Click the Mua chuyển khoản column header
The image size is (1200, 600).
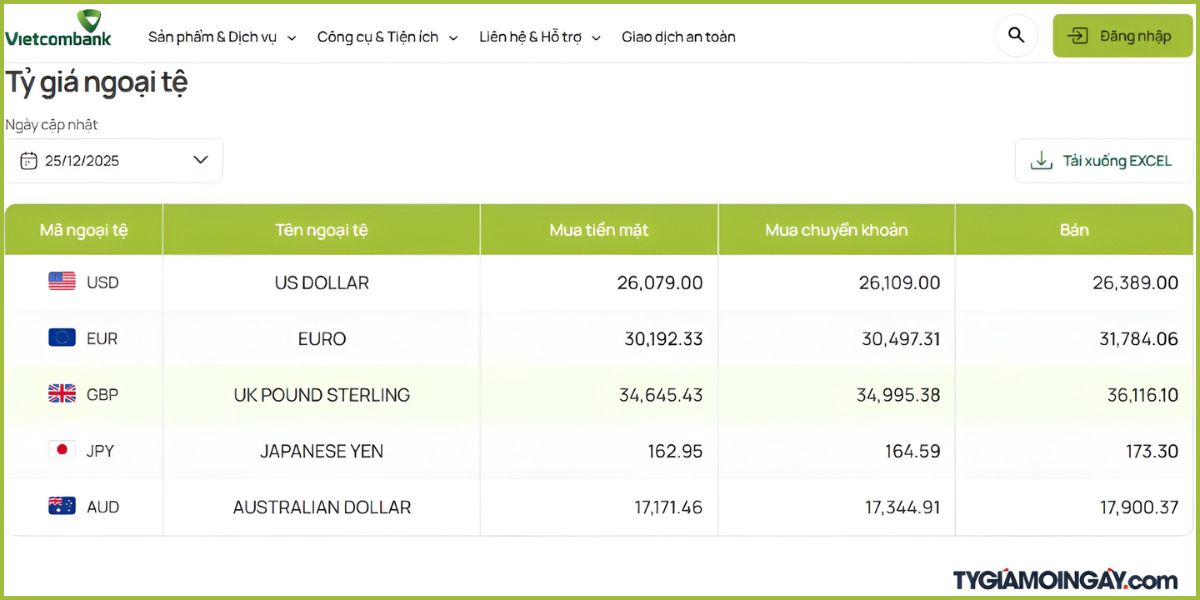pos(836,230)
